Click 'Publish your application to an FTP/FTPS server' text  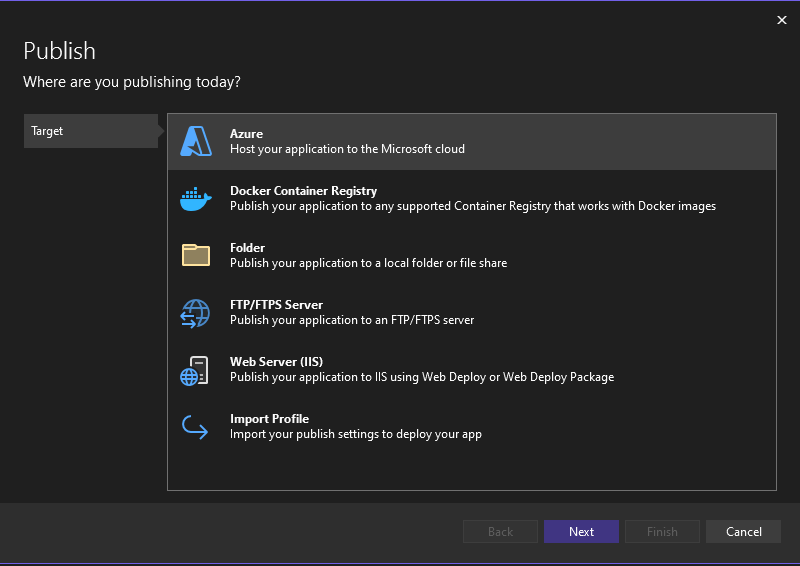352,320
